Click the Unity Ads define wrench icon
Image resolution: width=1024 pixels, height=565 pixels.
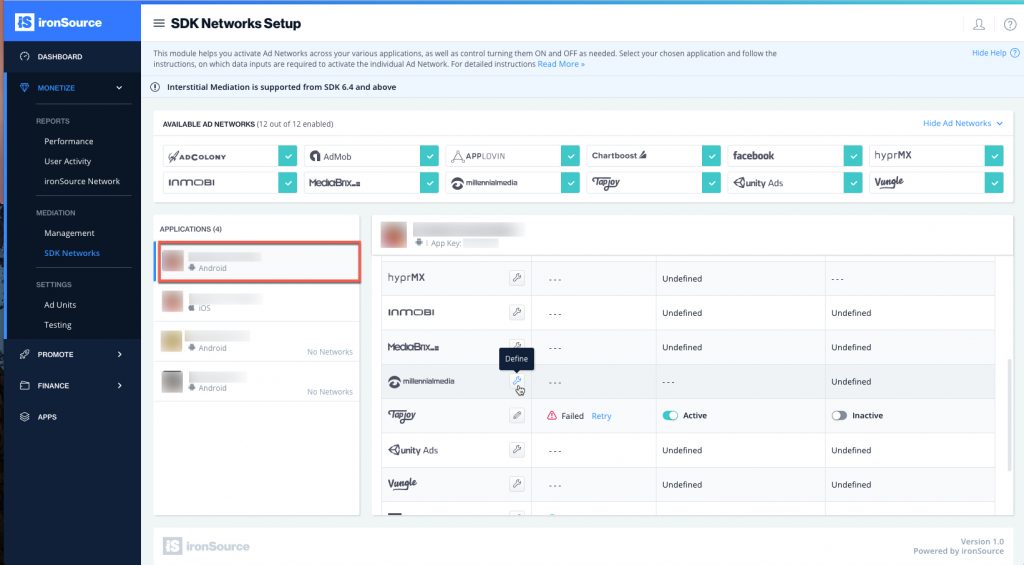[x=517, y=449]
